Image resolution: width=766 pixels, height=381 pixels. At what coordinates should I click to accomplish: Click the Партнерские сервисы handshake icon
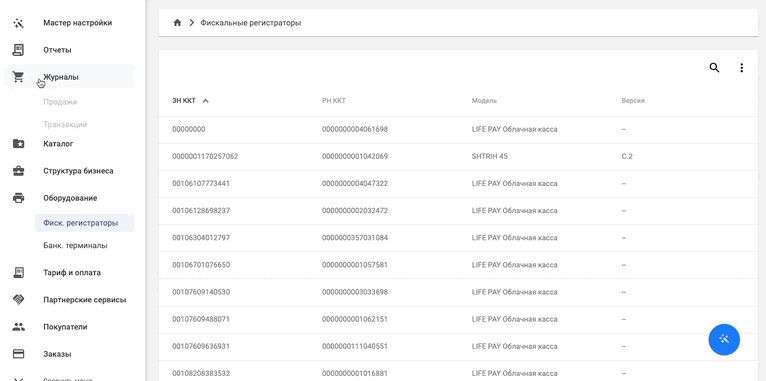tap(19, 299)
